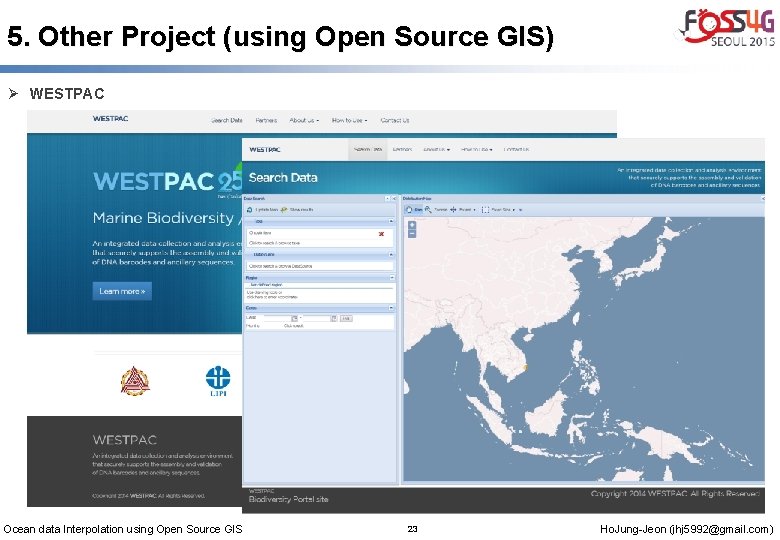Click the "Search Data" banner heading
The image size is (780, 540).
click(283, 178)
